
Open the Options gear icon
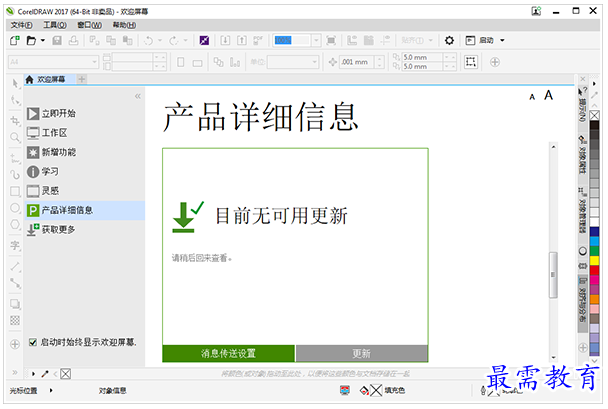click(449, 40)
